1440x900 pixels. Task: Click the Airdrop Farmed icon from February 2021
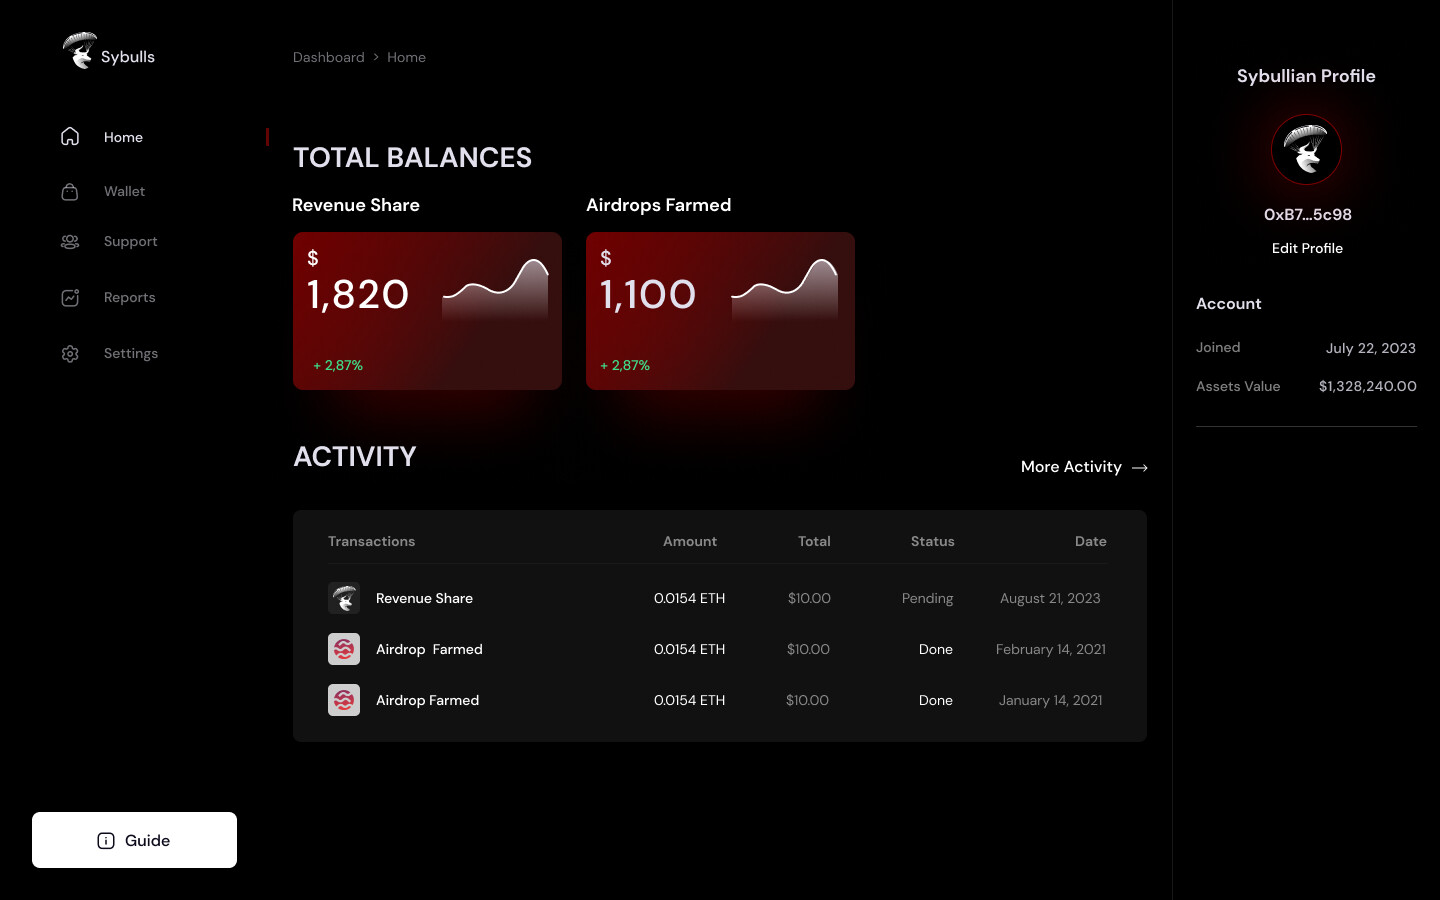(344, 648)
